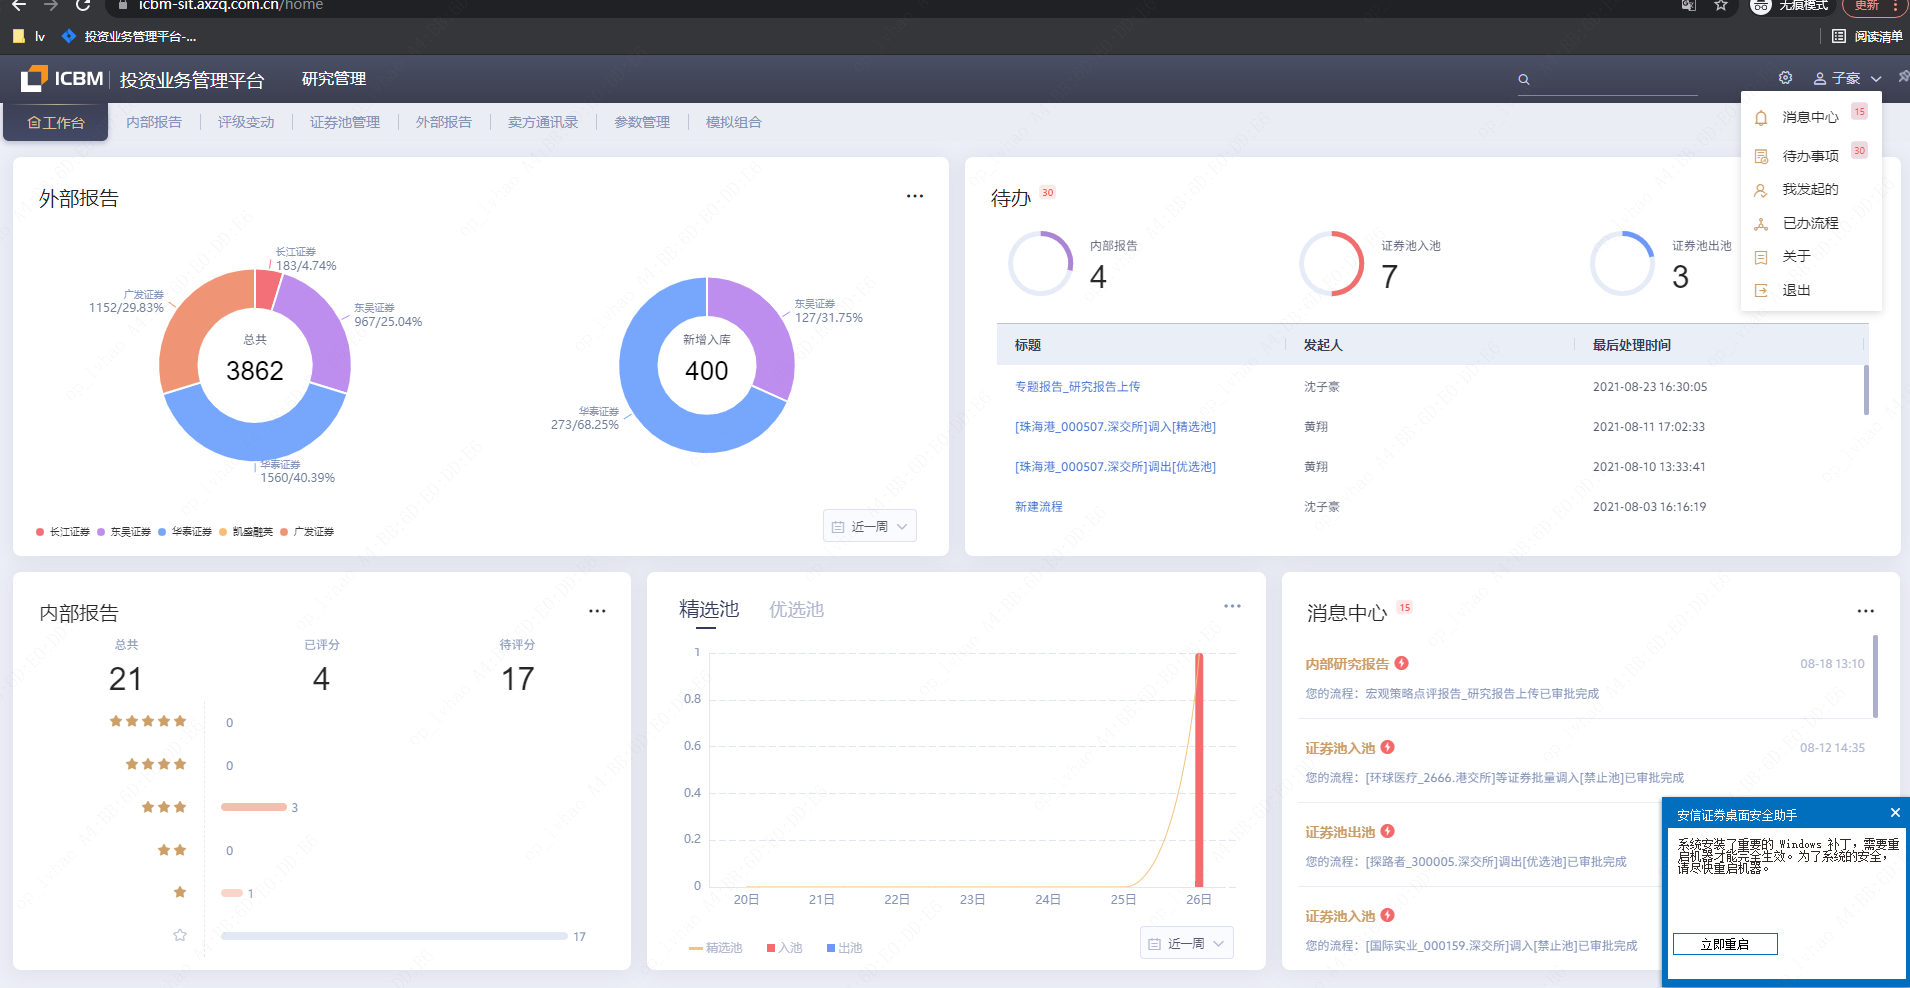1910x988 pixels.
Task: Click the browser reload icon
Action: click(83, 5)
